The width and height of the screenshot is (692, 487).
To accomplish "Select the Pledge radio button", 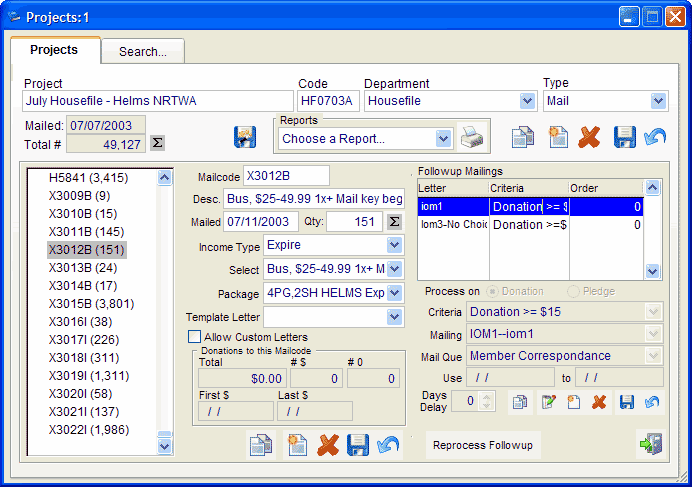I will pyautogui.click(x=573, y=291).
